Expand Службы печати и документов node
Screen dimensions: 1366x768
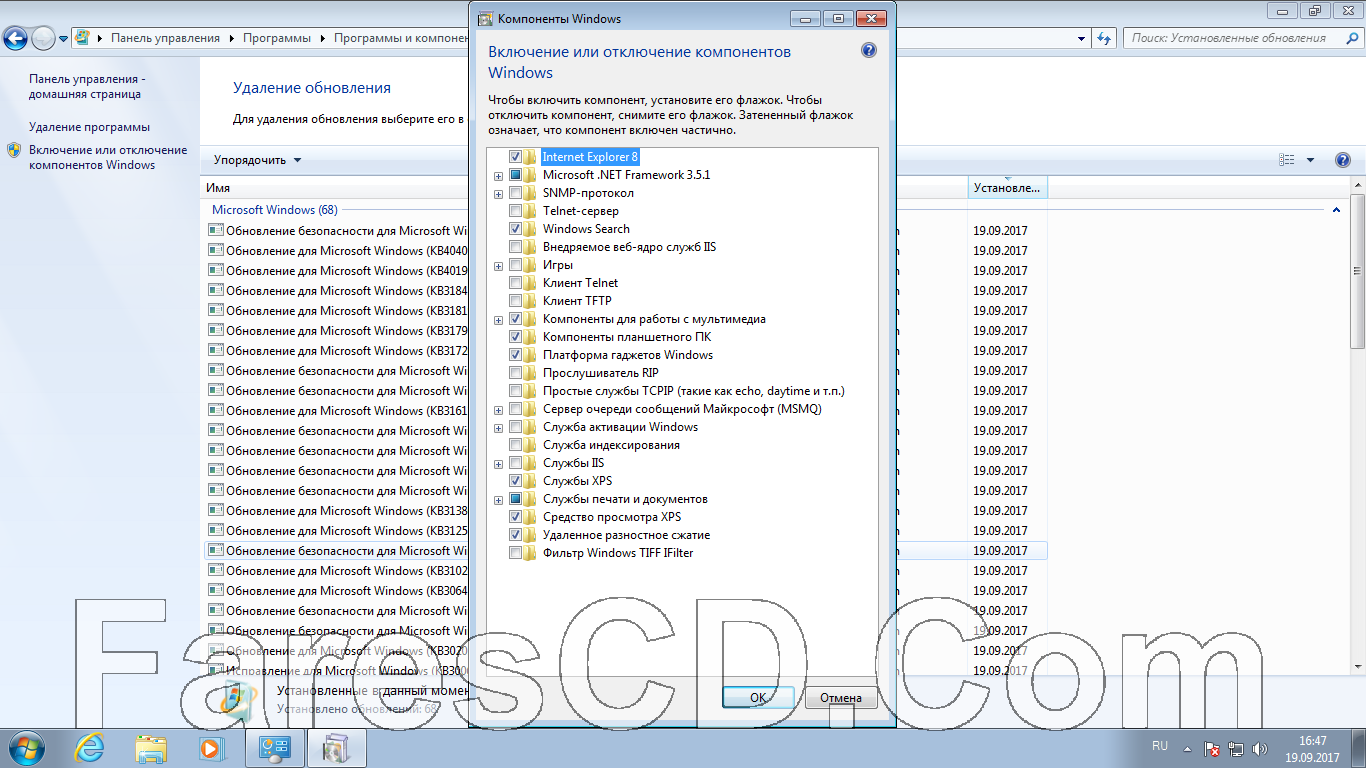(498, 500)
